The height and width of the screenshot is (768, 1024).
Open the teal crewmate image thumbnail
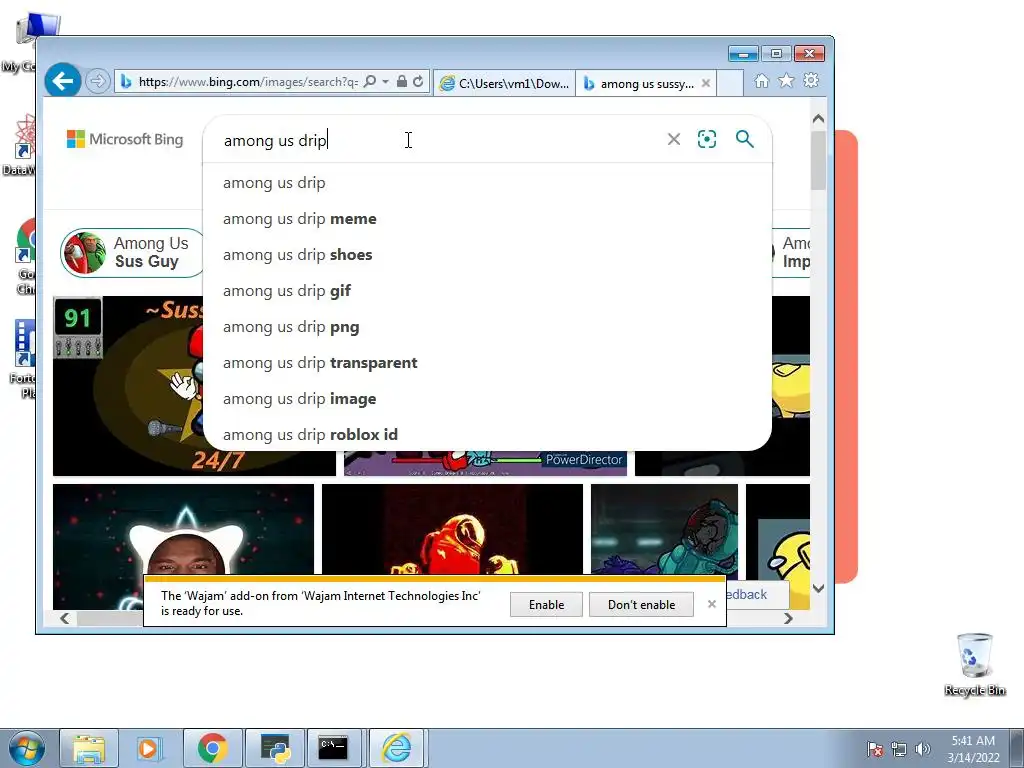pyautogui.click(x=664, y=530)
